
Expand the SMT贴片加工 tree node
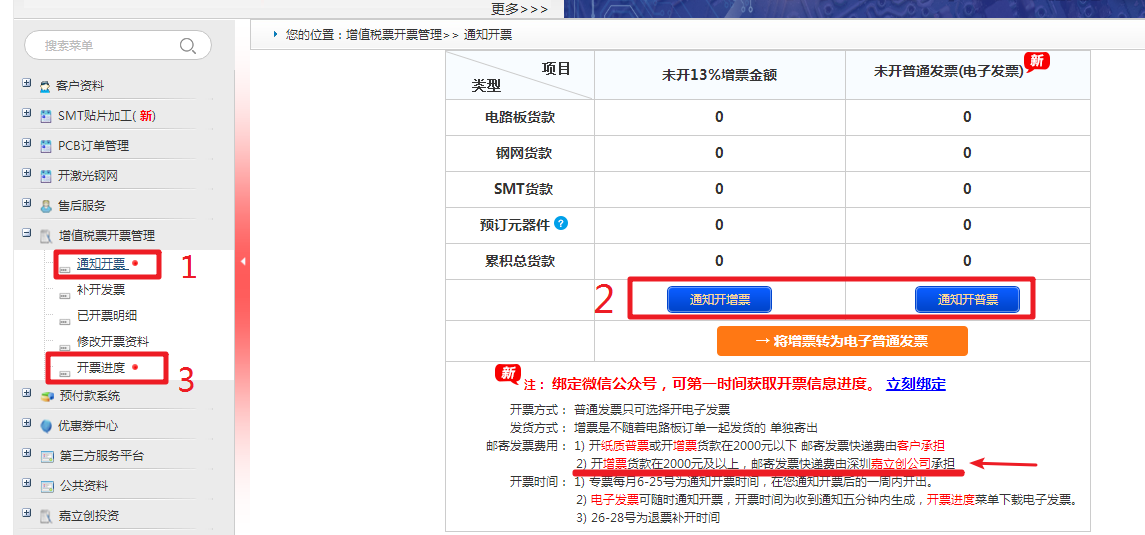27,115
